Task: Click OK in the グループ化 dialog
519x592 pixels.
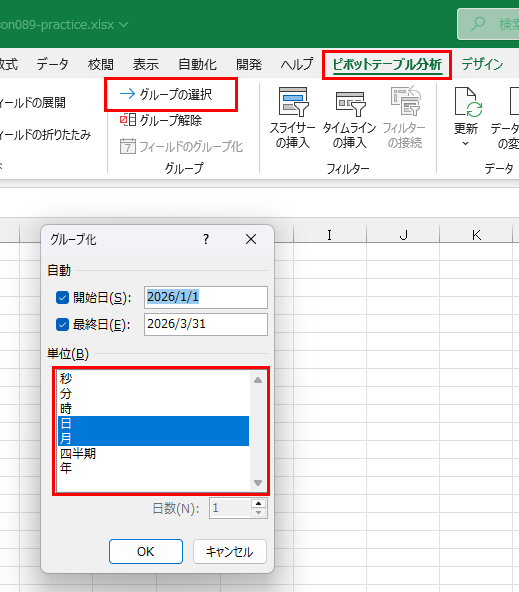Action: pos(146,552)
